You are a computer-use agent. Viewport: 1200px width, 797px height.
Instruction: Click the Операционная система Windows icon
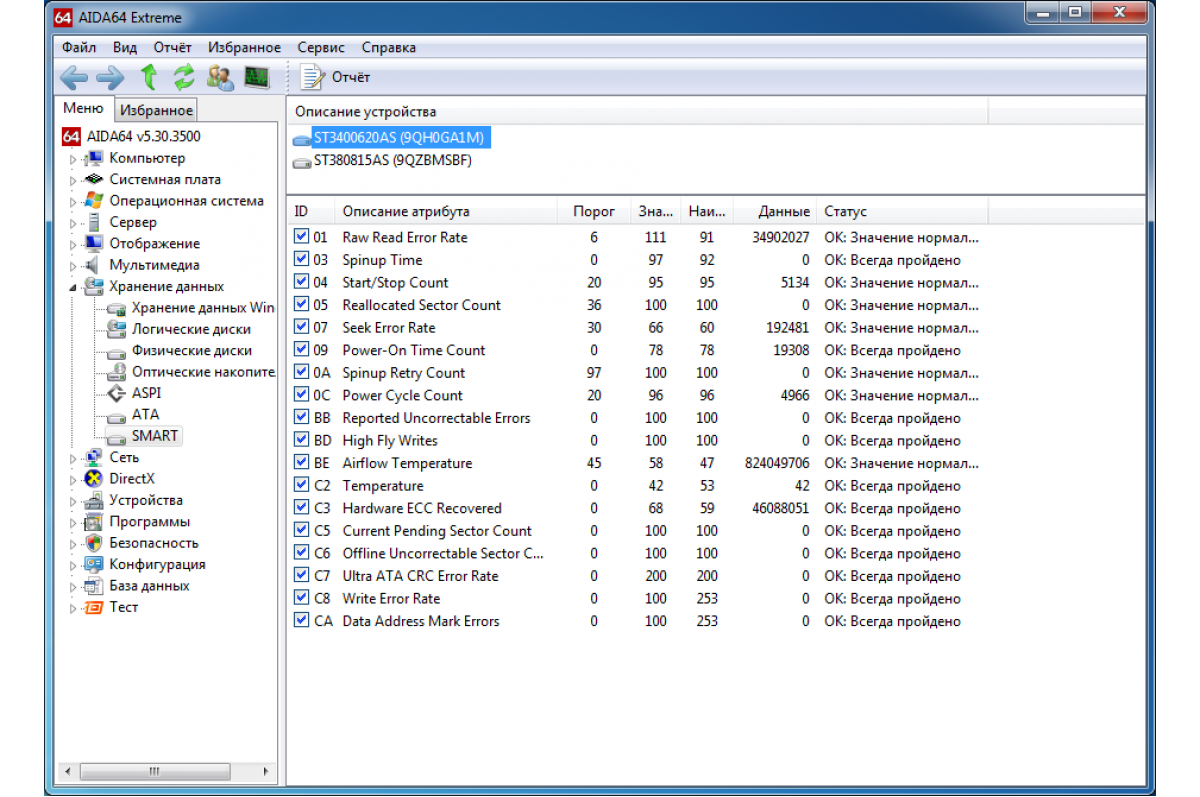click(x=95, y=201)
